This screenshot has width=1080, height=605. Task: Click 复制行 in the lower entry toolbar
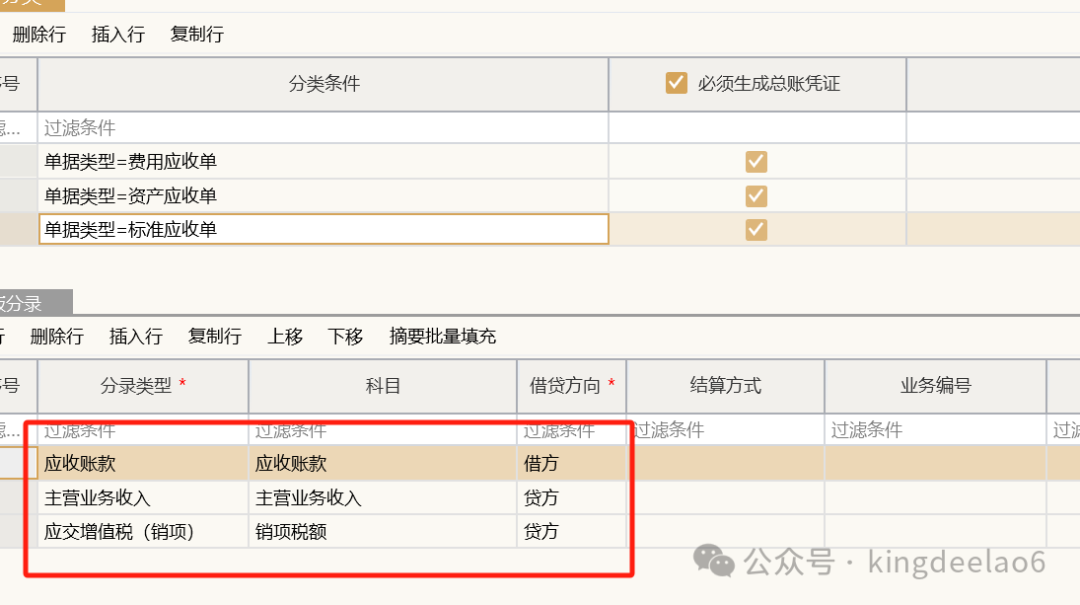click(215, 336)
